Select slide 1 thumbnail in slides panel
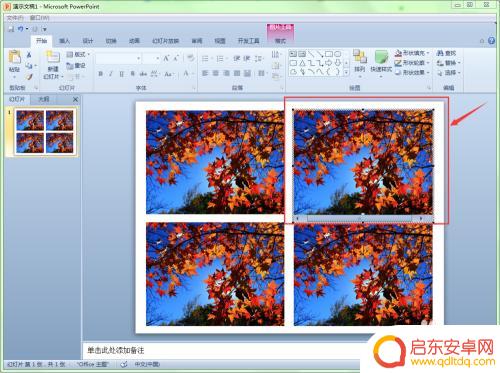 [45, 132]
